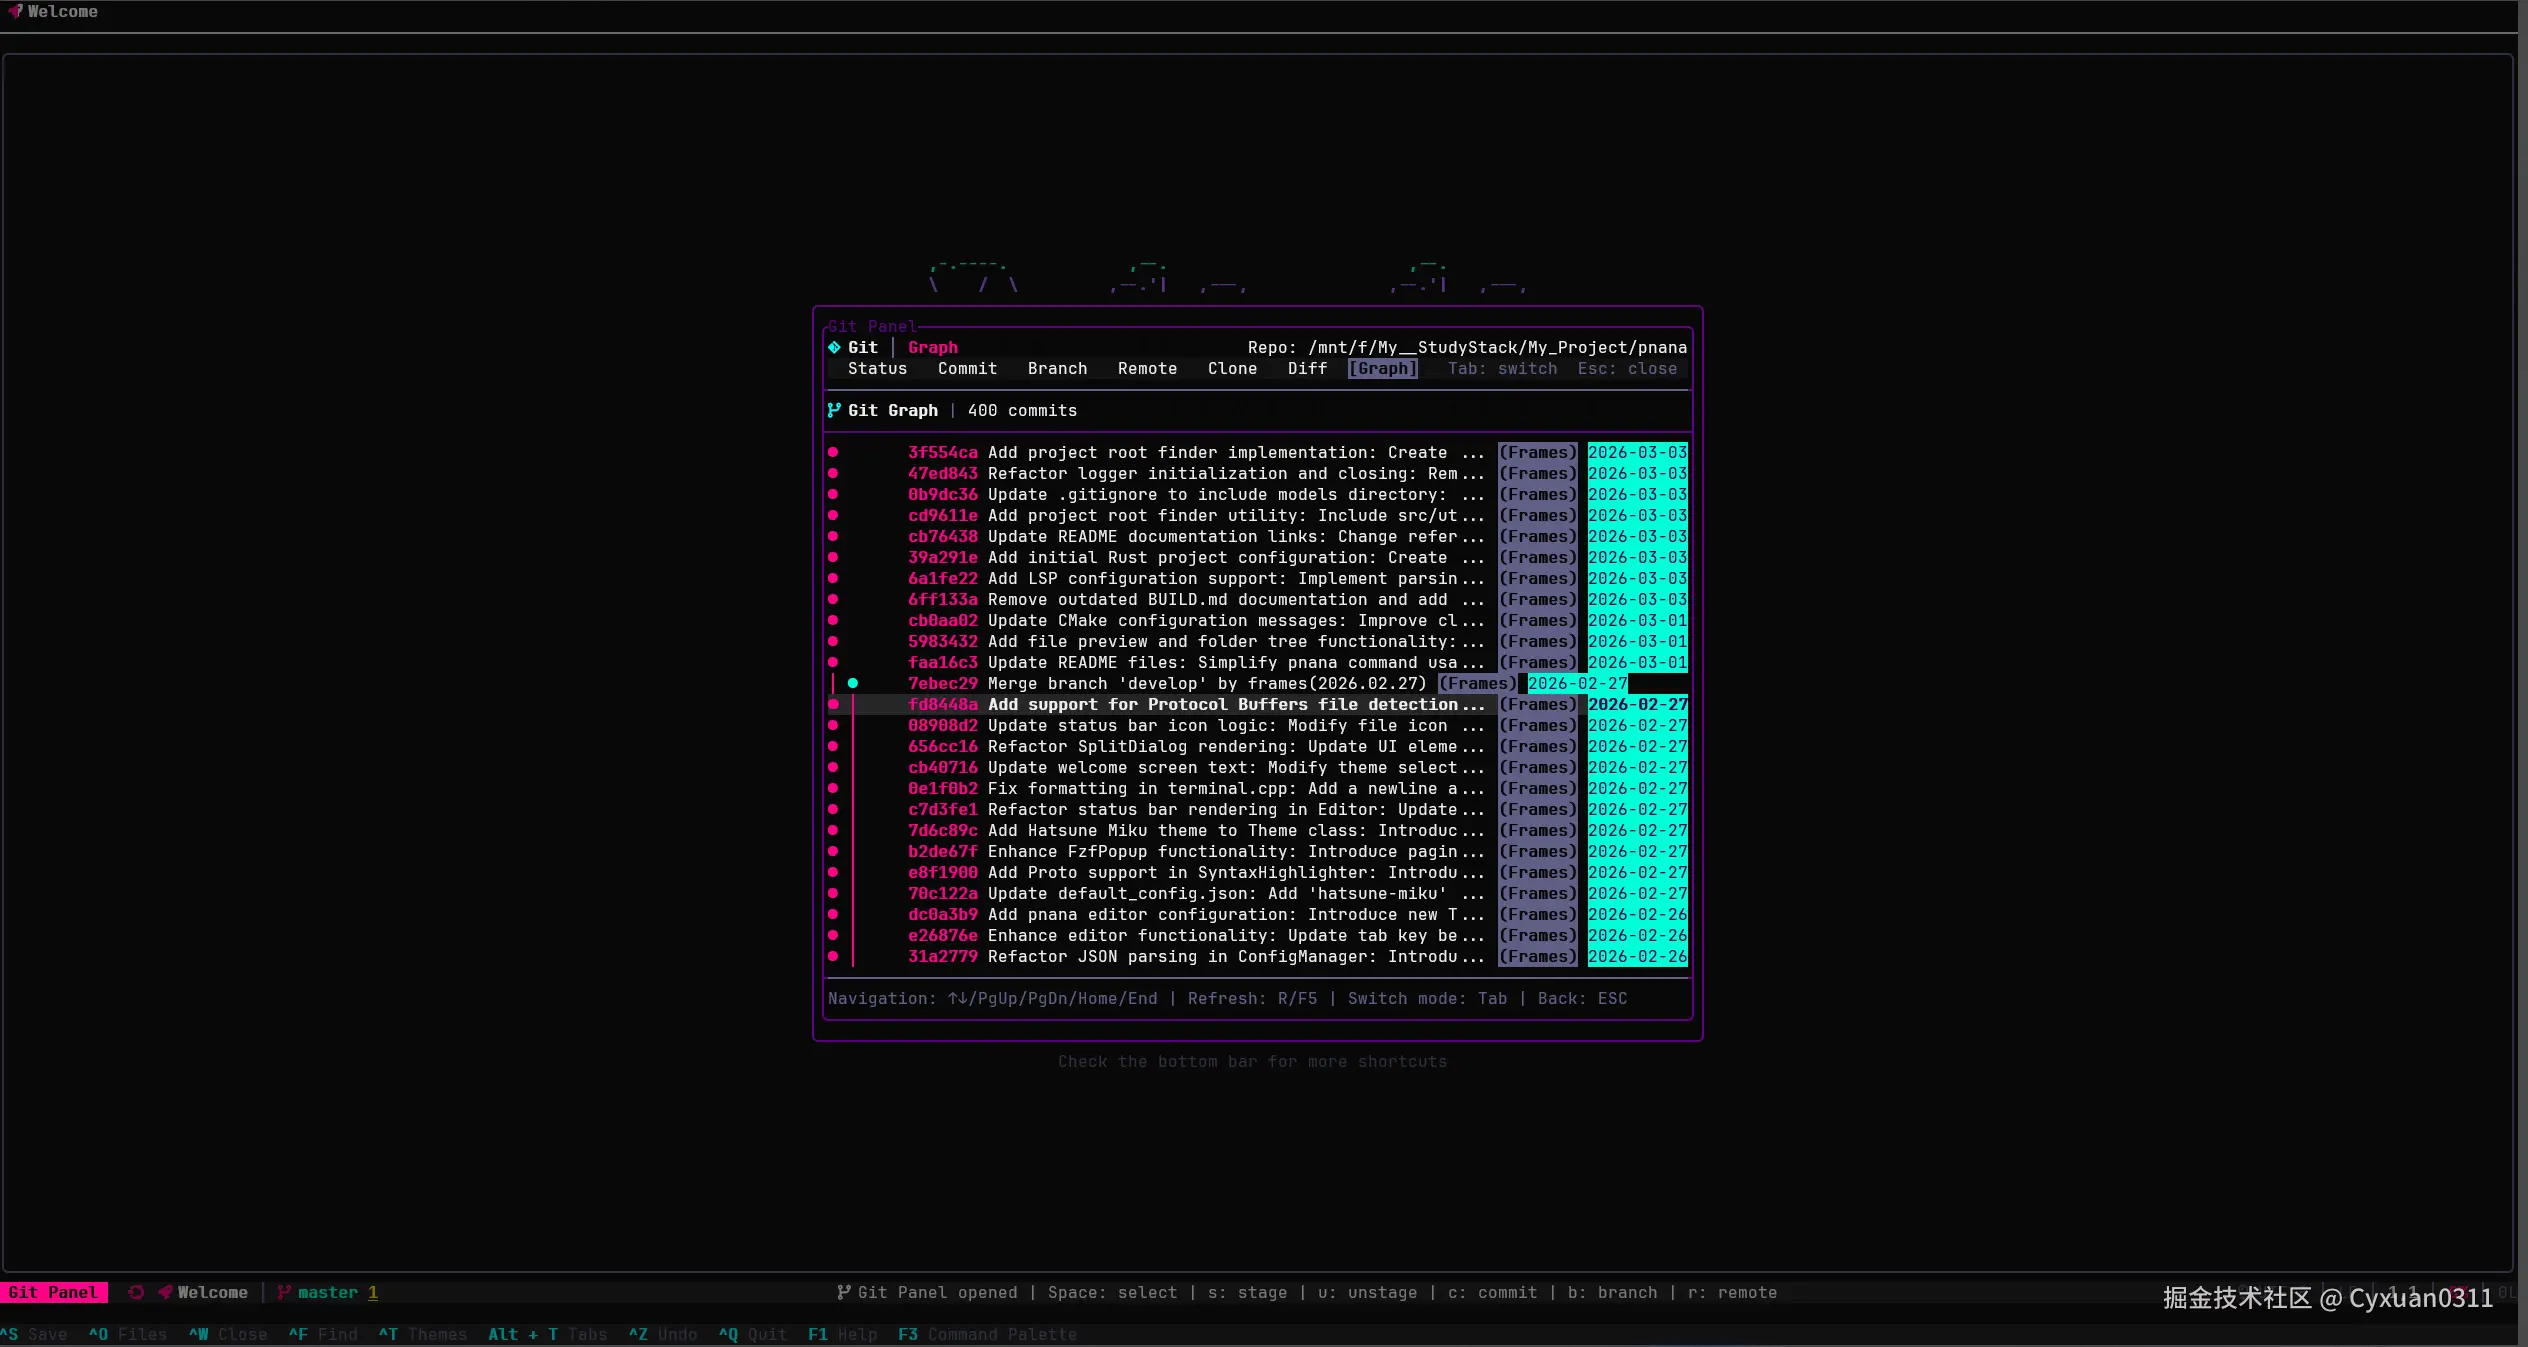2528x1347 pixels.
Task: Click the cyan merge commit dot for 7ebec29
Action: click(x=853, y=683)
